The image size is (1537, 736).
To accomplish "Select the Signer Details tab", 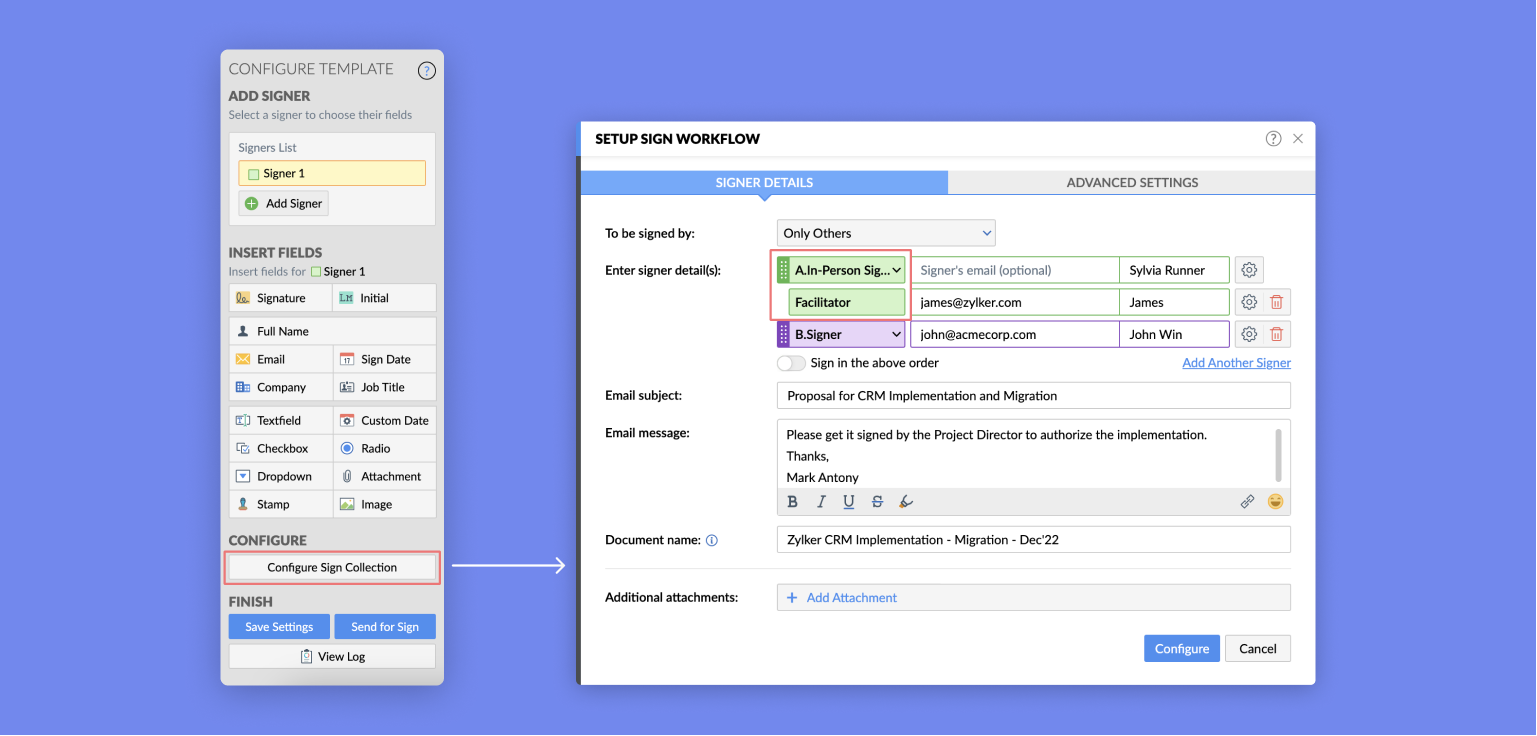I will pyautogui.click(x=764, y=182).
